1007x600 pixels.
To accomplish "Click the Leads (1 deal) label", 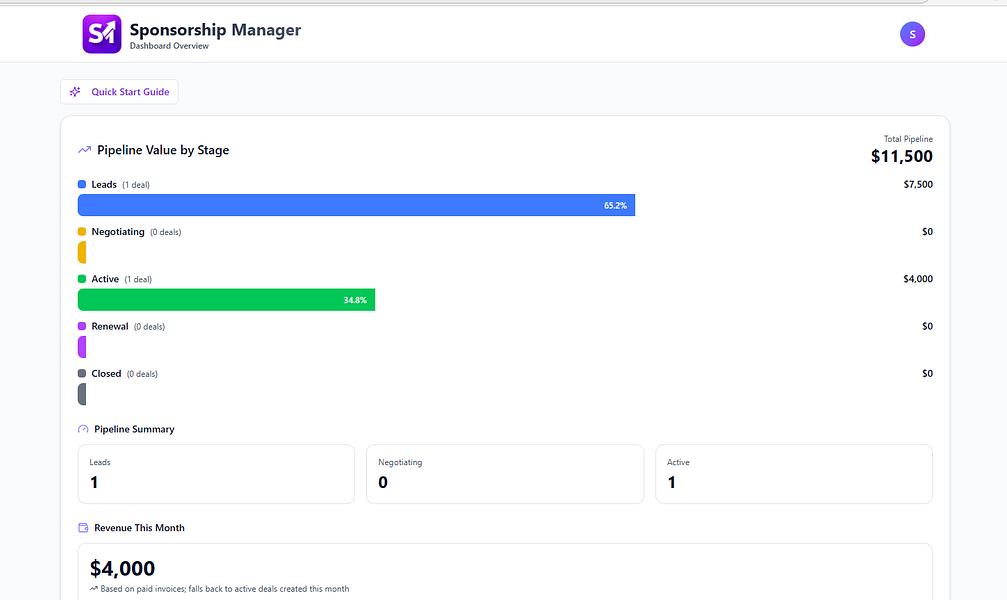I will [x=120, y=184].
